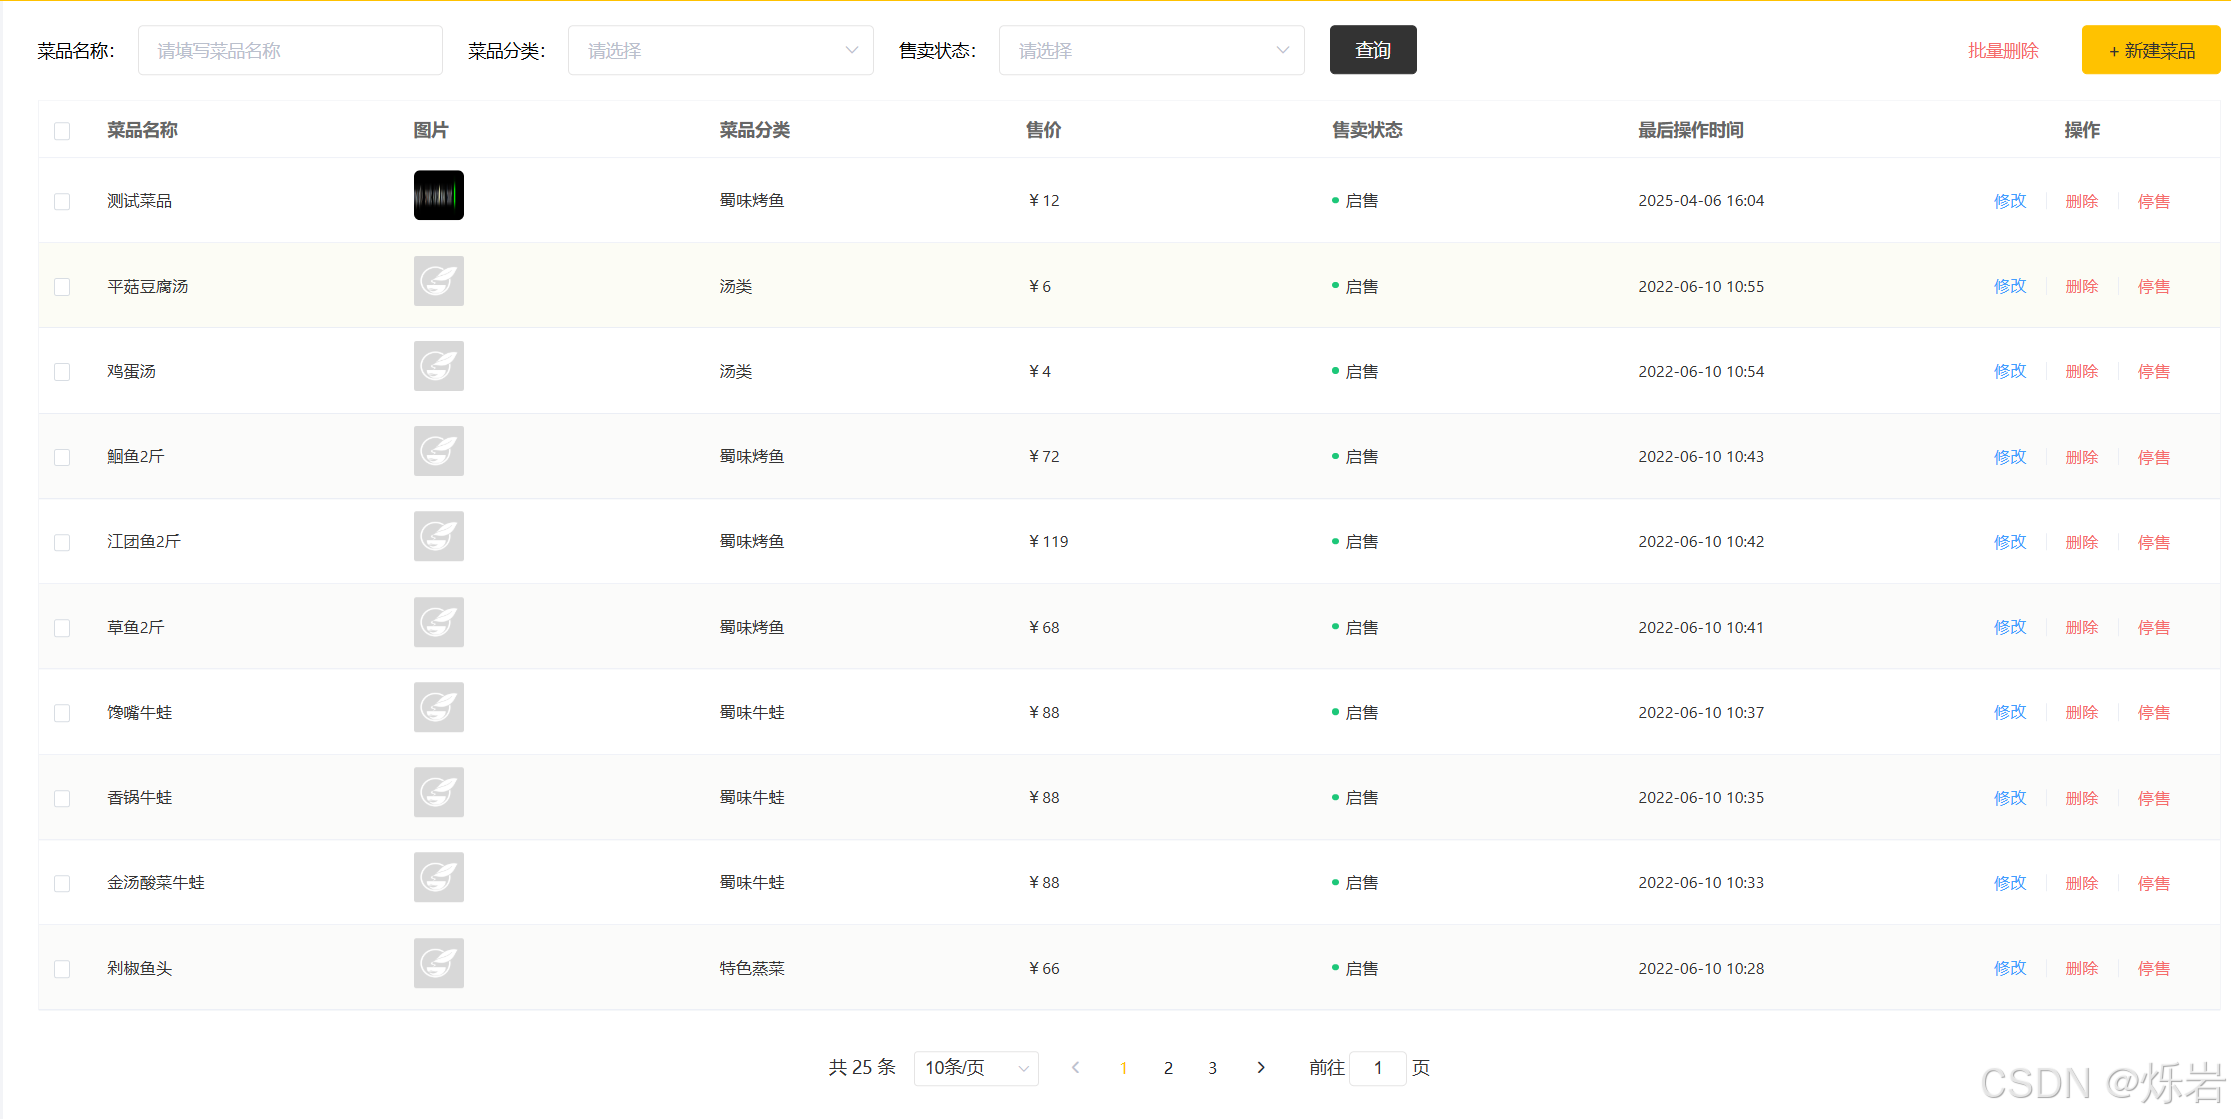2231x1119 pixels.
Task: Click the 测试菜品 dish image thumbnail
Action: tap(438, 195)
